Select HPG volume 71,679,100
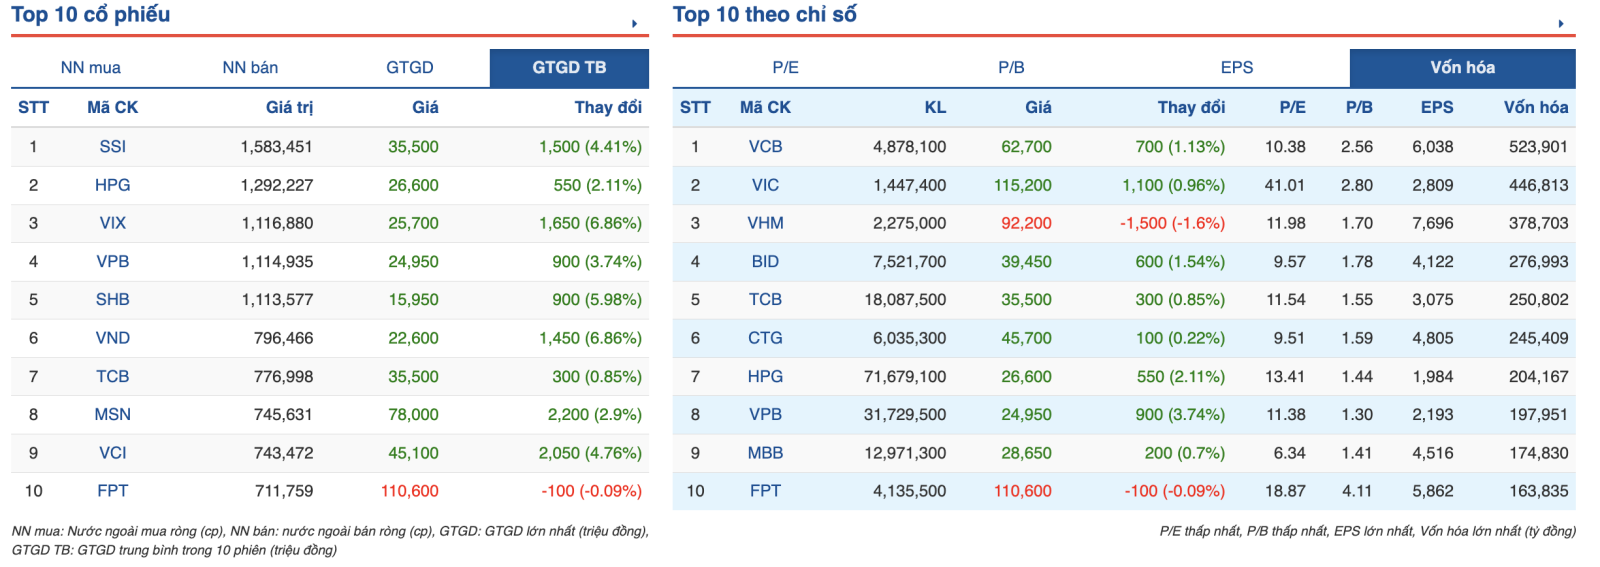 tap(905, 376)
